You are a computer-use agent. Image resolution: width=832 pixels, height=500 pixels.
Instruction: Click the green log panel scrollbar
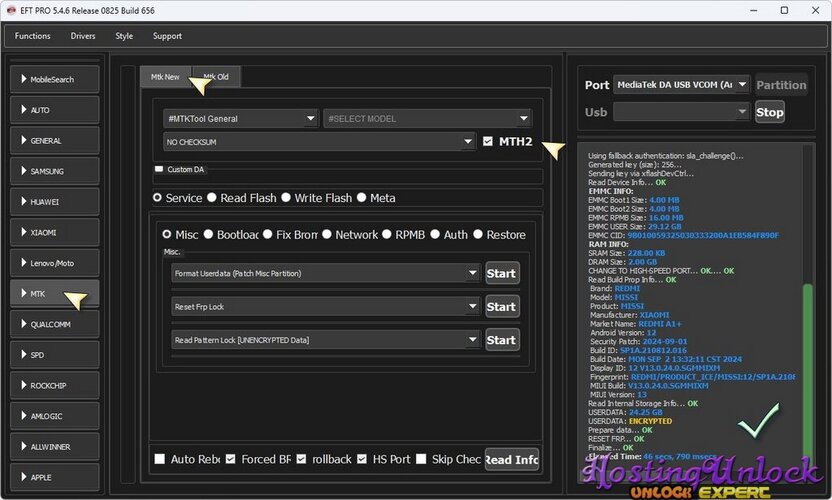[x=808, y=372]
